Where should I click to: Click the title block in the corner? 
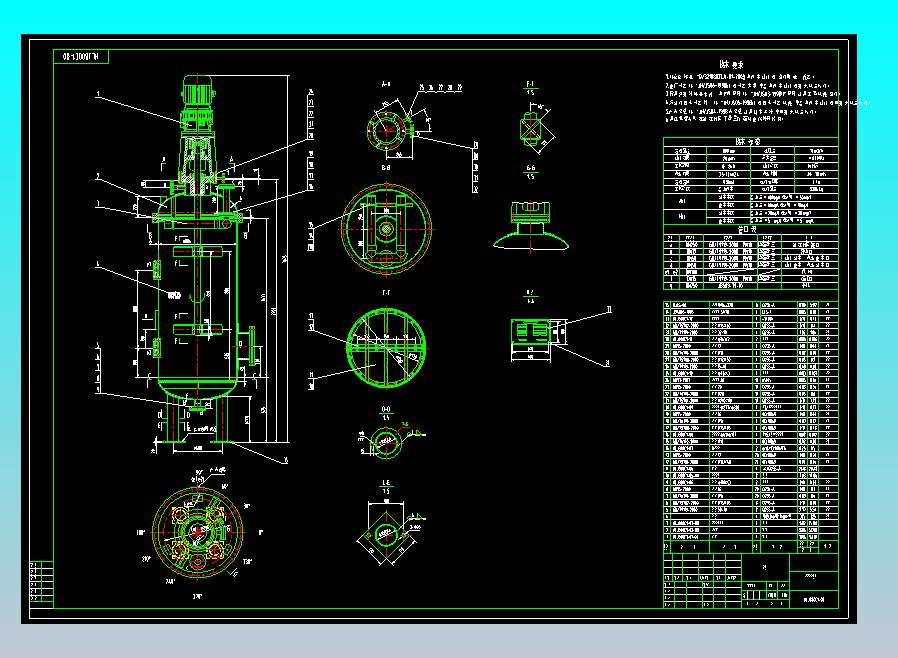pos(751,580)
